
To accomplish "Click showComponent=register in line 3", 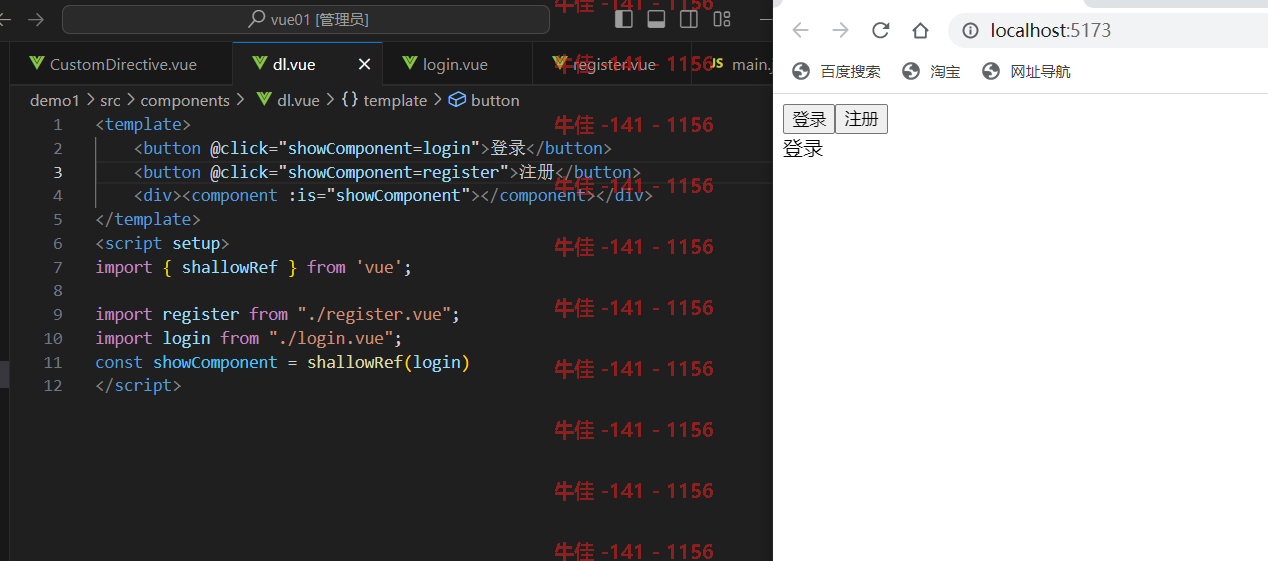I will [x=393, y=172].
